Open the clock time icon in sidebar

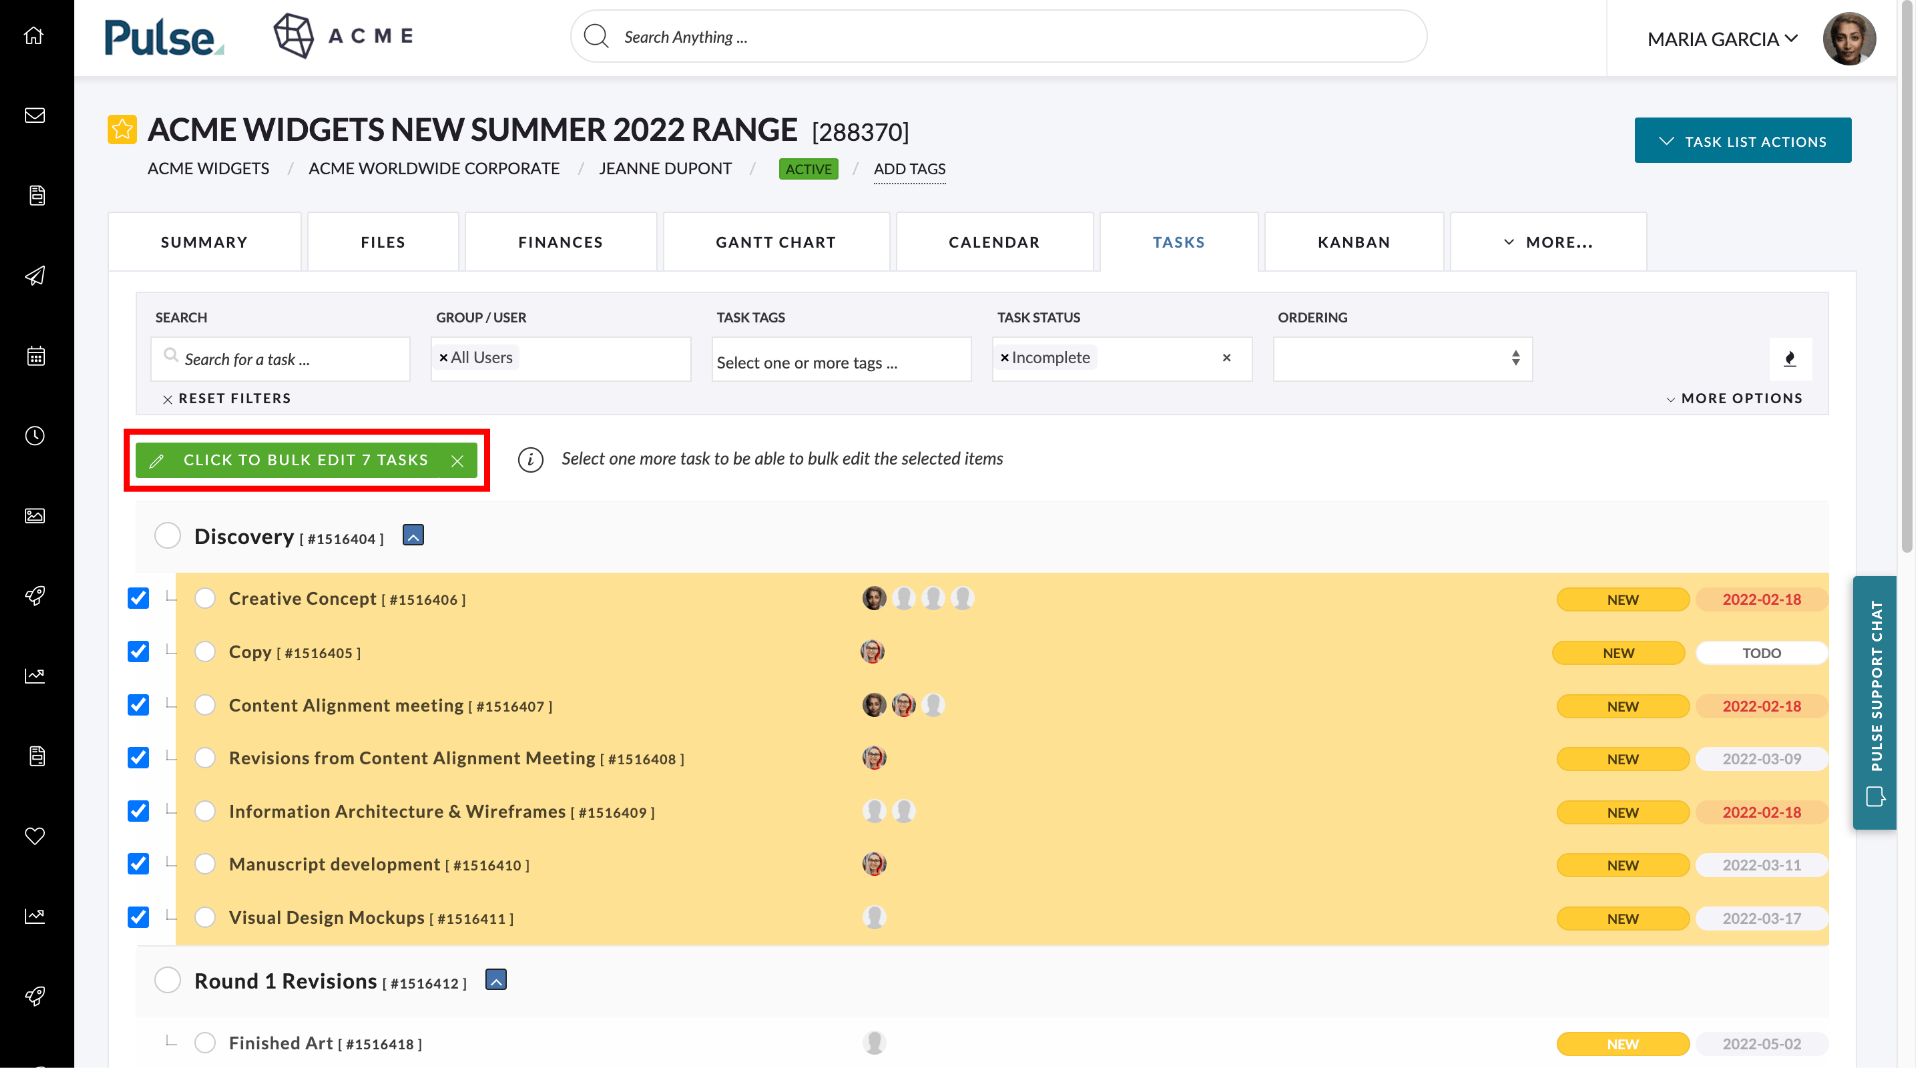[x=35, y=436]
